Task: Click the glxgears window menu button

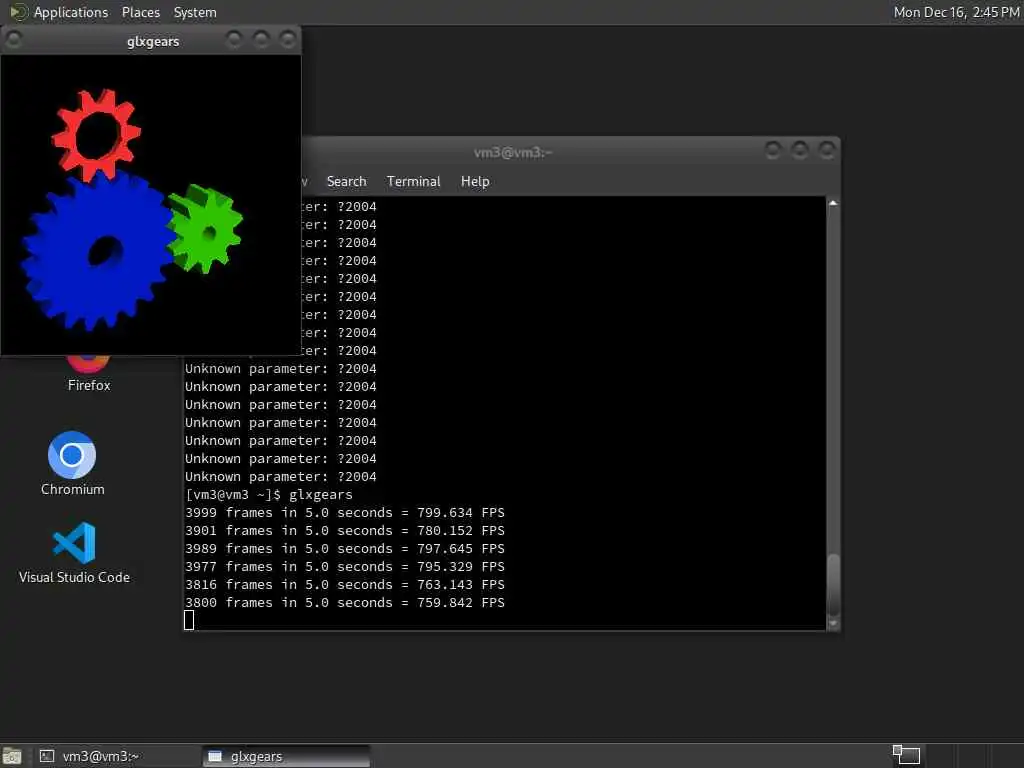Action: tap(14, 40)
